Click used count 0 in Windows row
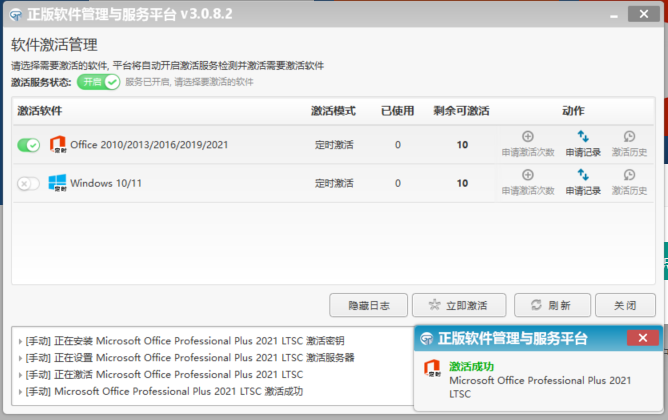The height and width of the screenshot is (420, 668). 397,183
